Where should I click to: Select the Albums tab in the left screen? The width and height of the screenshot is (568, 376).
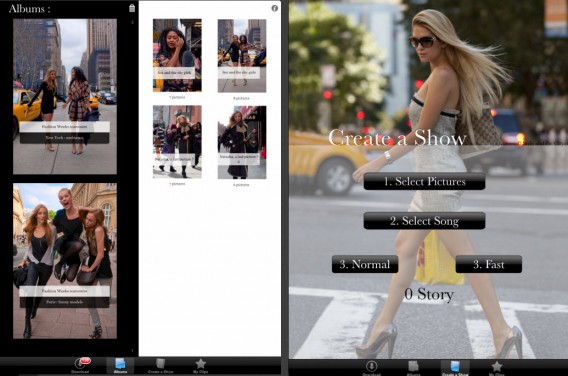click(120, 365)
